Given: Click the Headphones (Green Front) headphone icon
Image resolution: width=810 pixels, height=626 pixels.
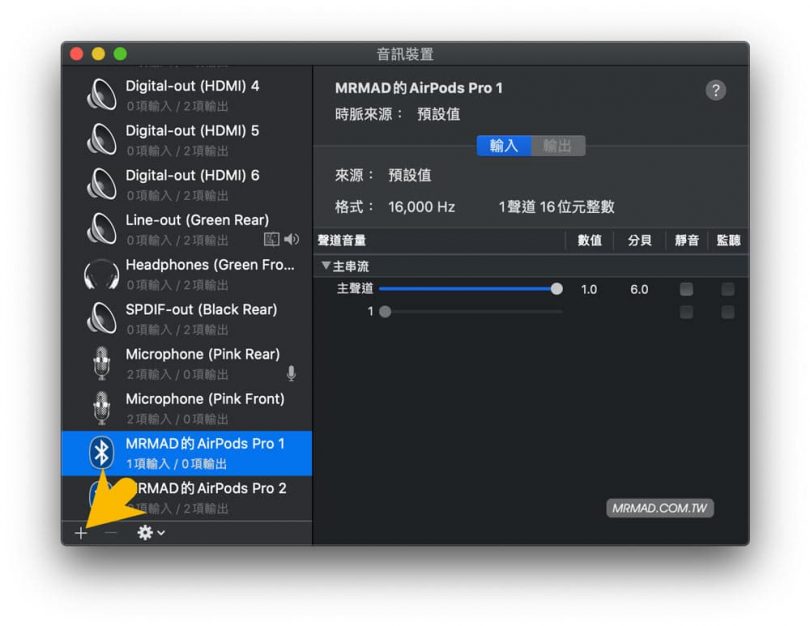Looking at the screenshot, I should (102, 274).
